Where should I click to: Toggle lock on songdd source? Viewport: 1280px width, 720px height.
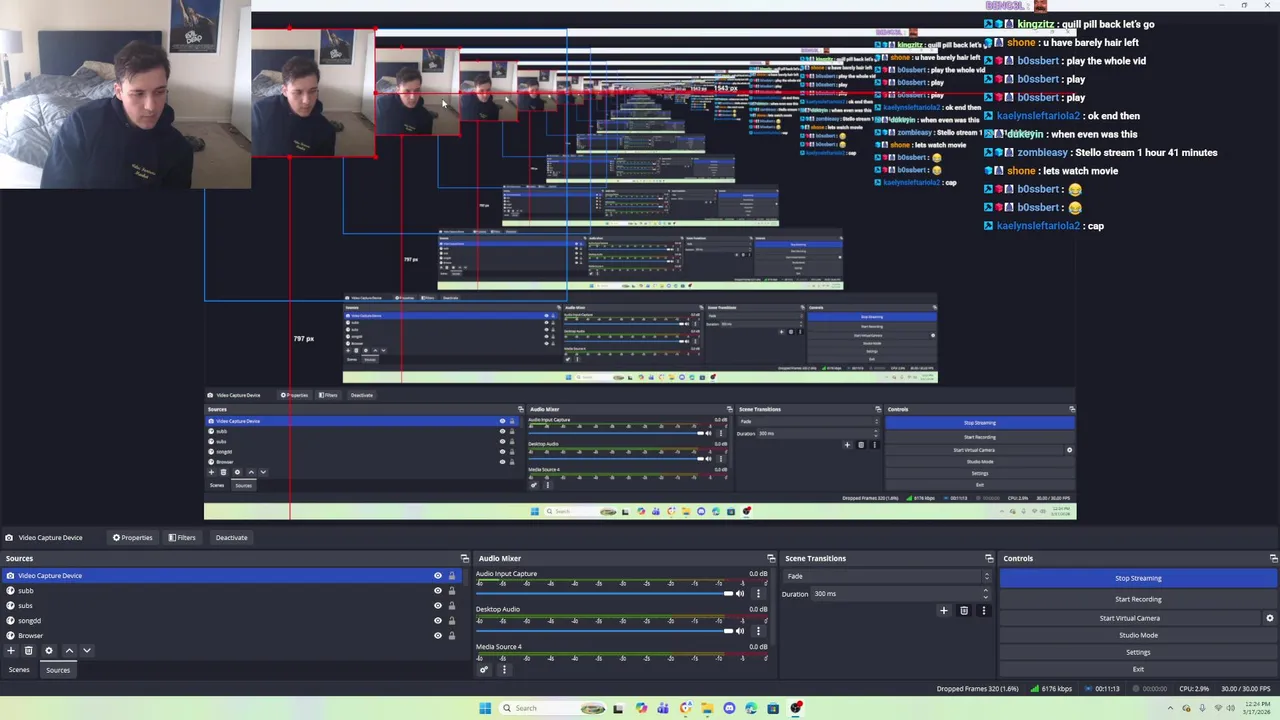pos(451,621)
